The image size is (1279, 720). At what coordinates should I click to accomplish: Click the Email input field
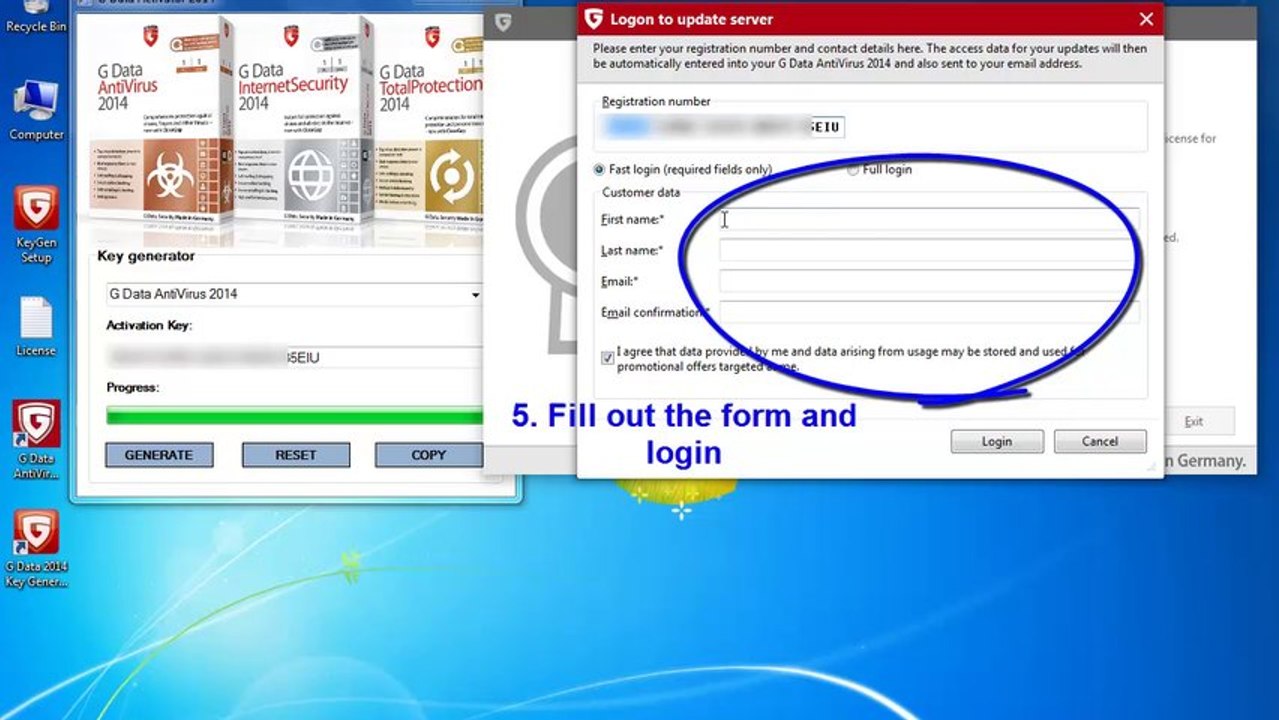tap(929, 282)
